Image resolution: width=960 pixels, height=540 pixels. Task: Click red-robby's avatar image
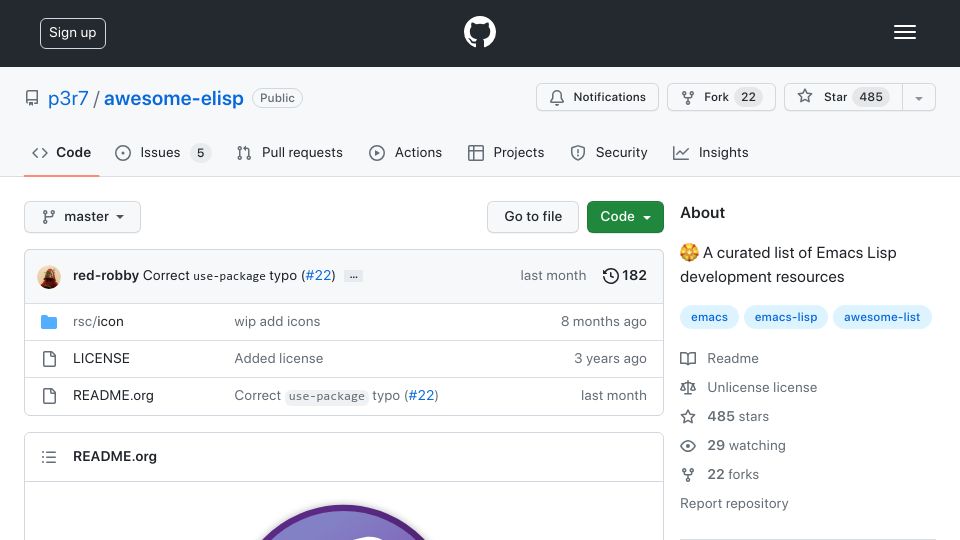49,277
